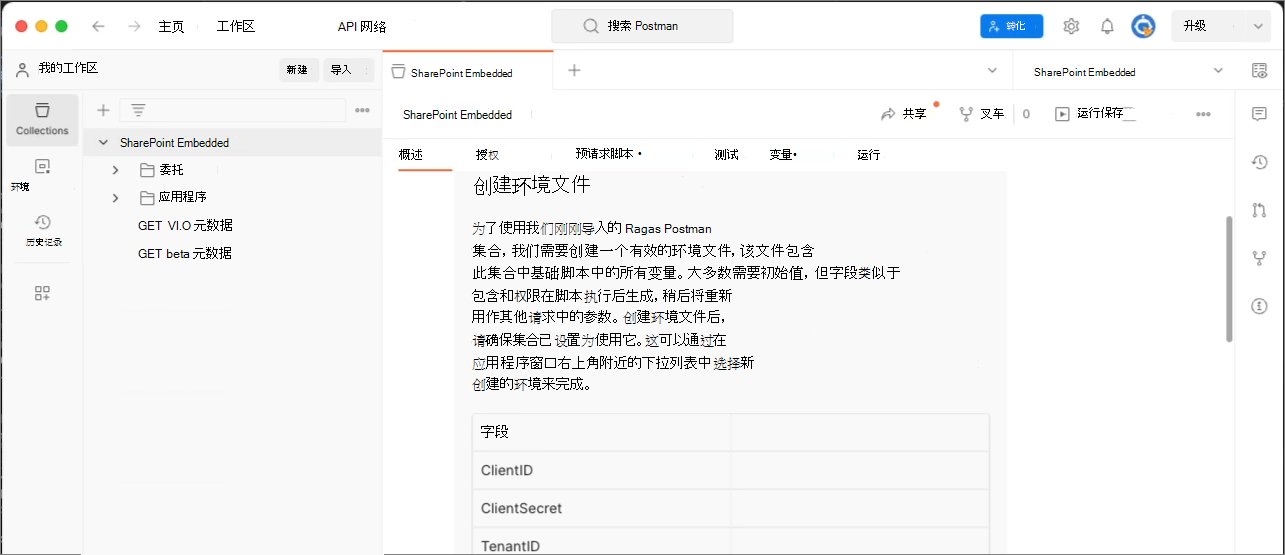Click the 我的工作区 workspace name

[68, 68]
